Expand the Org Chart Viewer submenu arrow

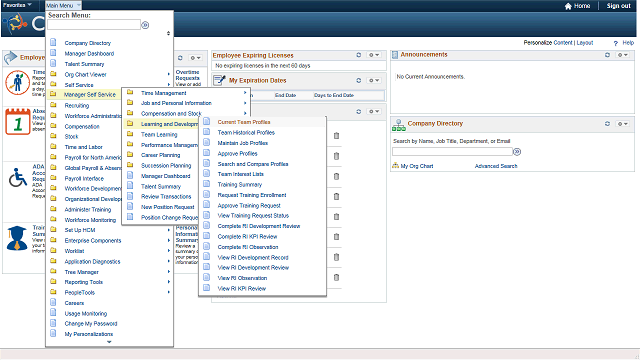pos(169,74)
